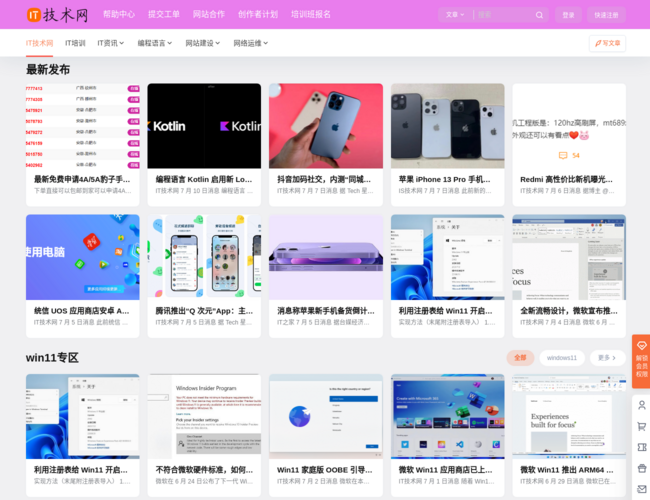Screen dimensions: 650x500
Task: Select the windows11 filter tag
Action: coord(562,358)
